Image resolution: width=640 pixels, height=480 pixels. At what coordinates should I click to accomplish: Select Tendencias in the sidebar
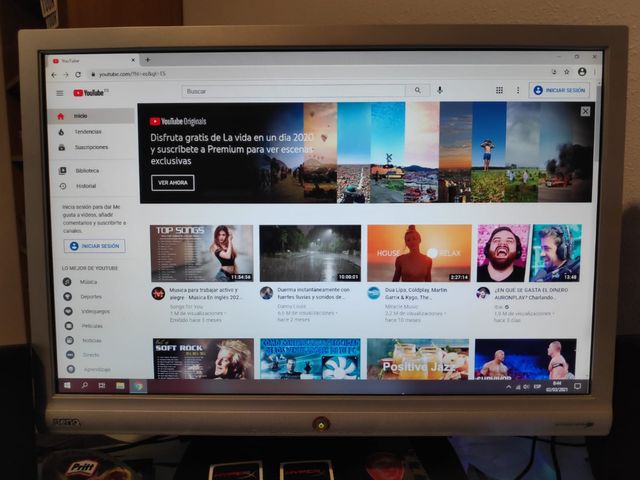pyautogui.click(x=88, y=131)
